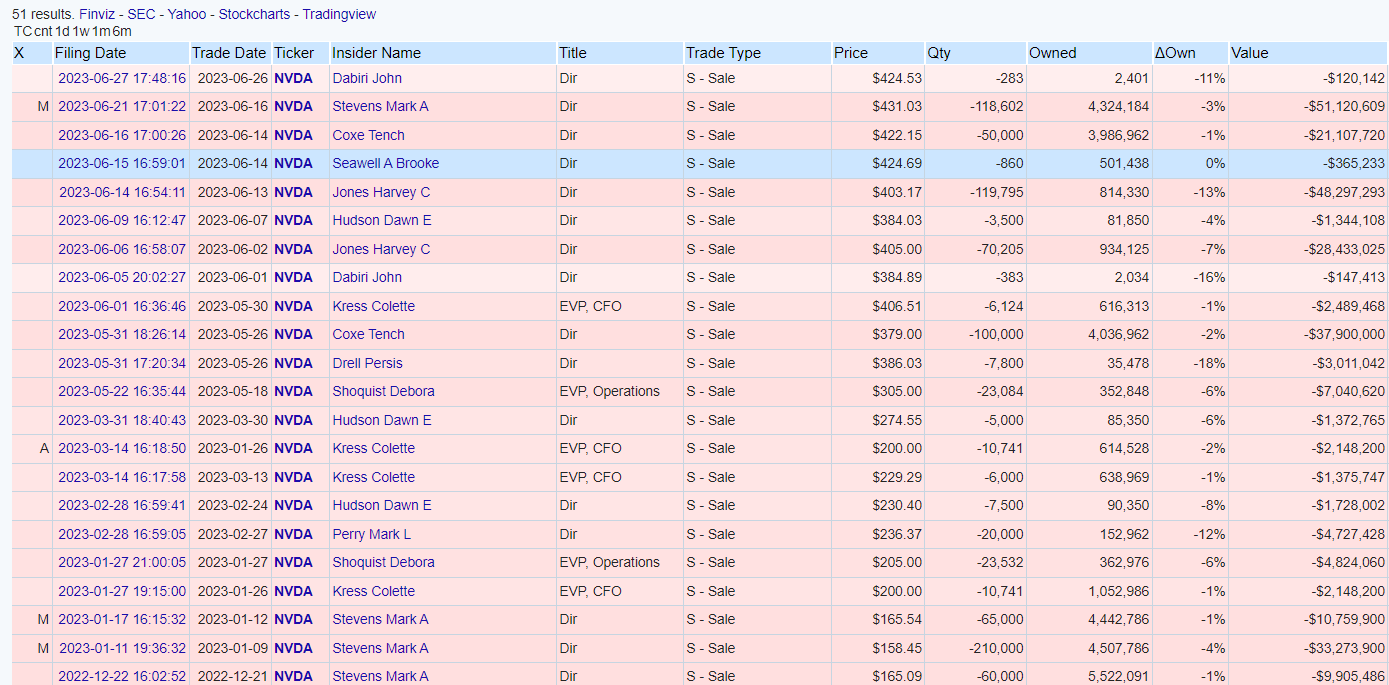Image resolution: width=1389 pixels, height=685 pixels.
Task: Click NVDA ticker in the Perry Mark L row
Action: (x=293, y=534)
